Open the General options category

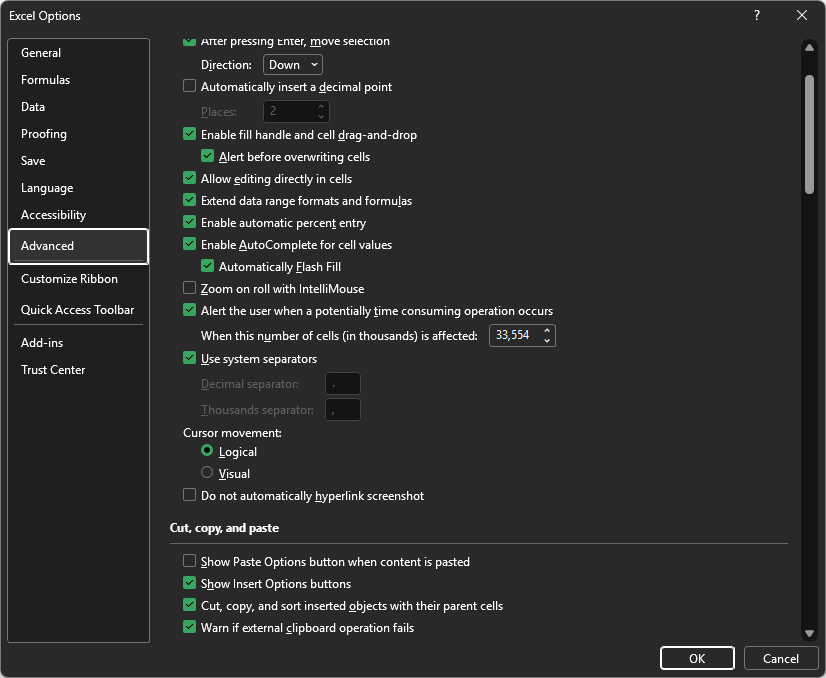[78, 53]
